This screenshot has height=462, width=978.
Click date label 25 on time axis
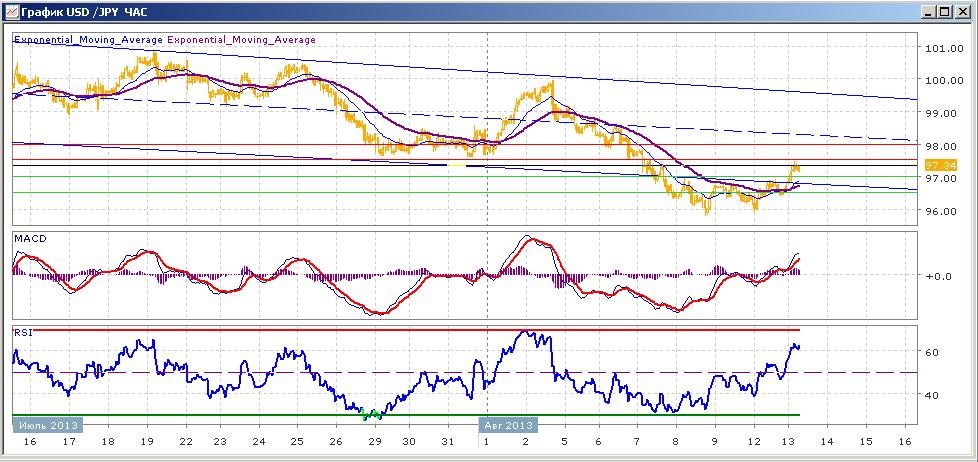(x=296, y=441)
